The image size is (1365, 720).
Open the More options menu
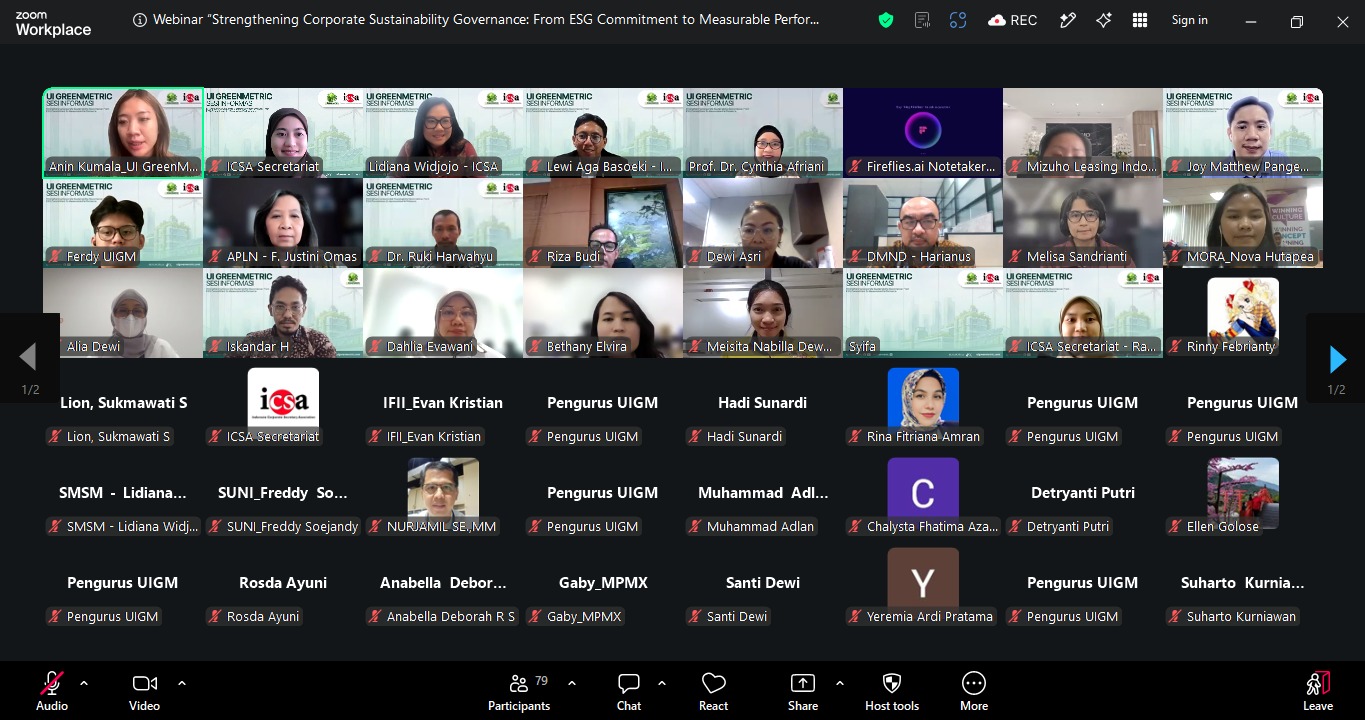point(974,691)
